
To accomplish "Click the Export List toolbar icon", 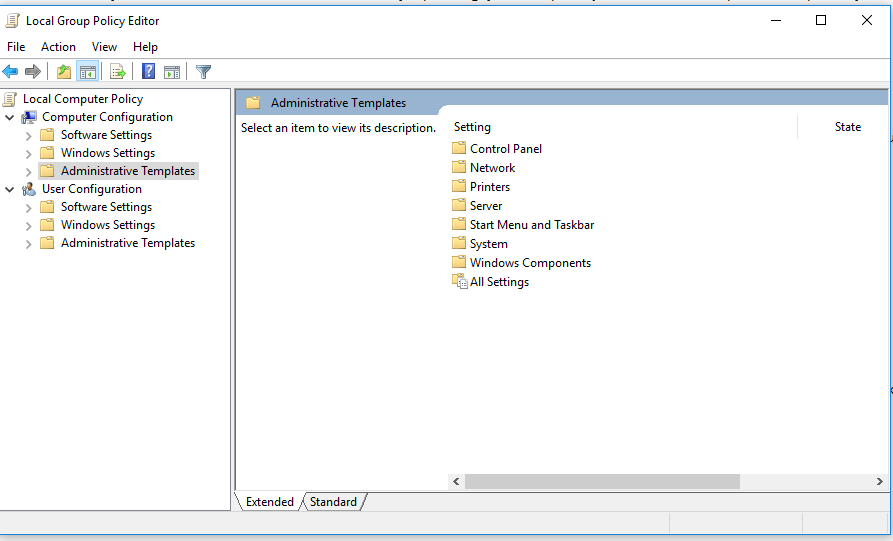I will point(118,71).
